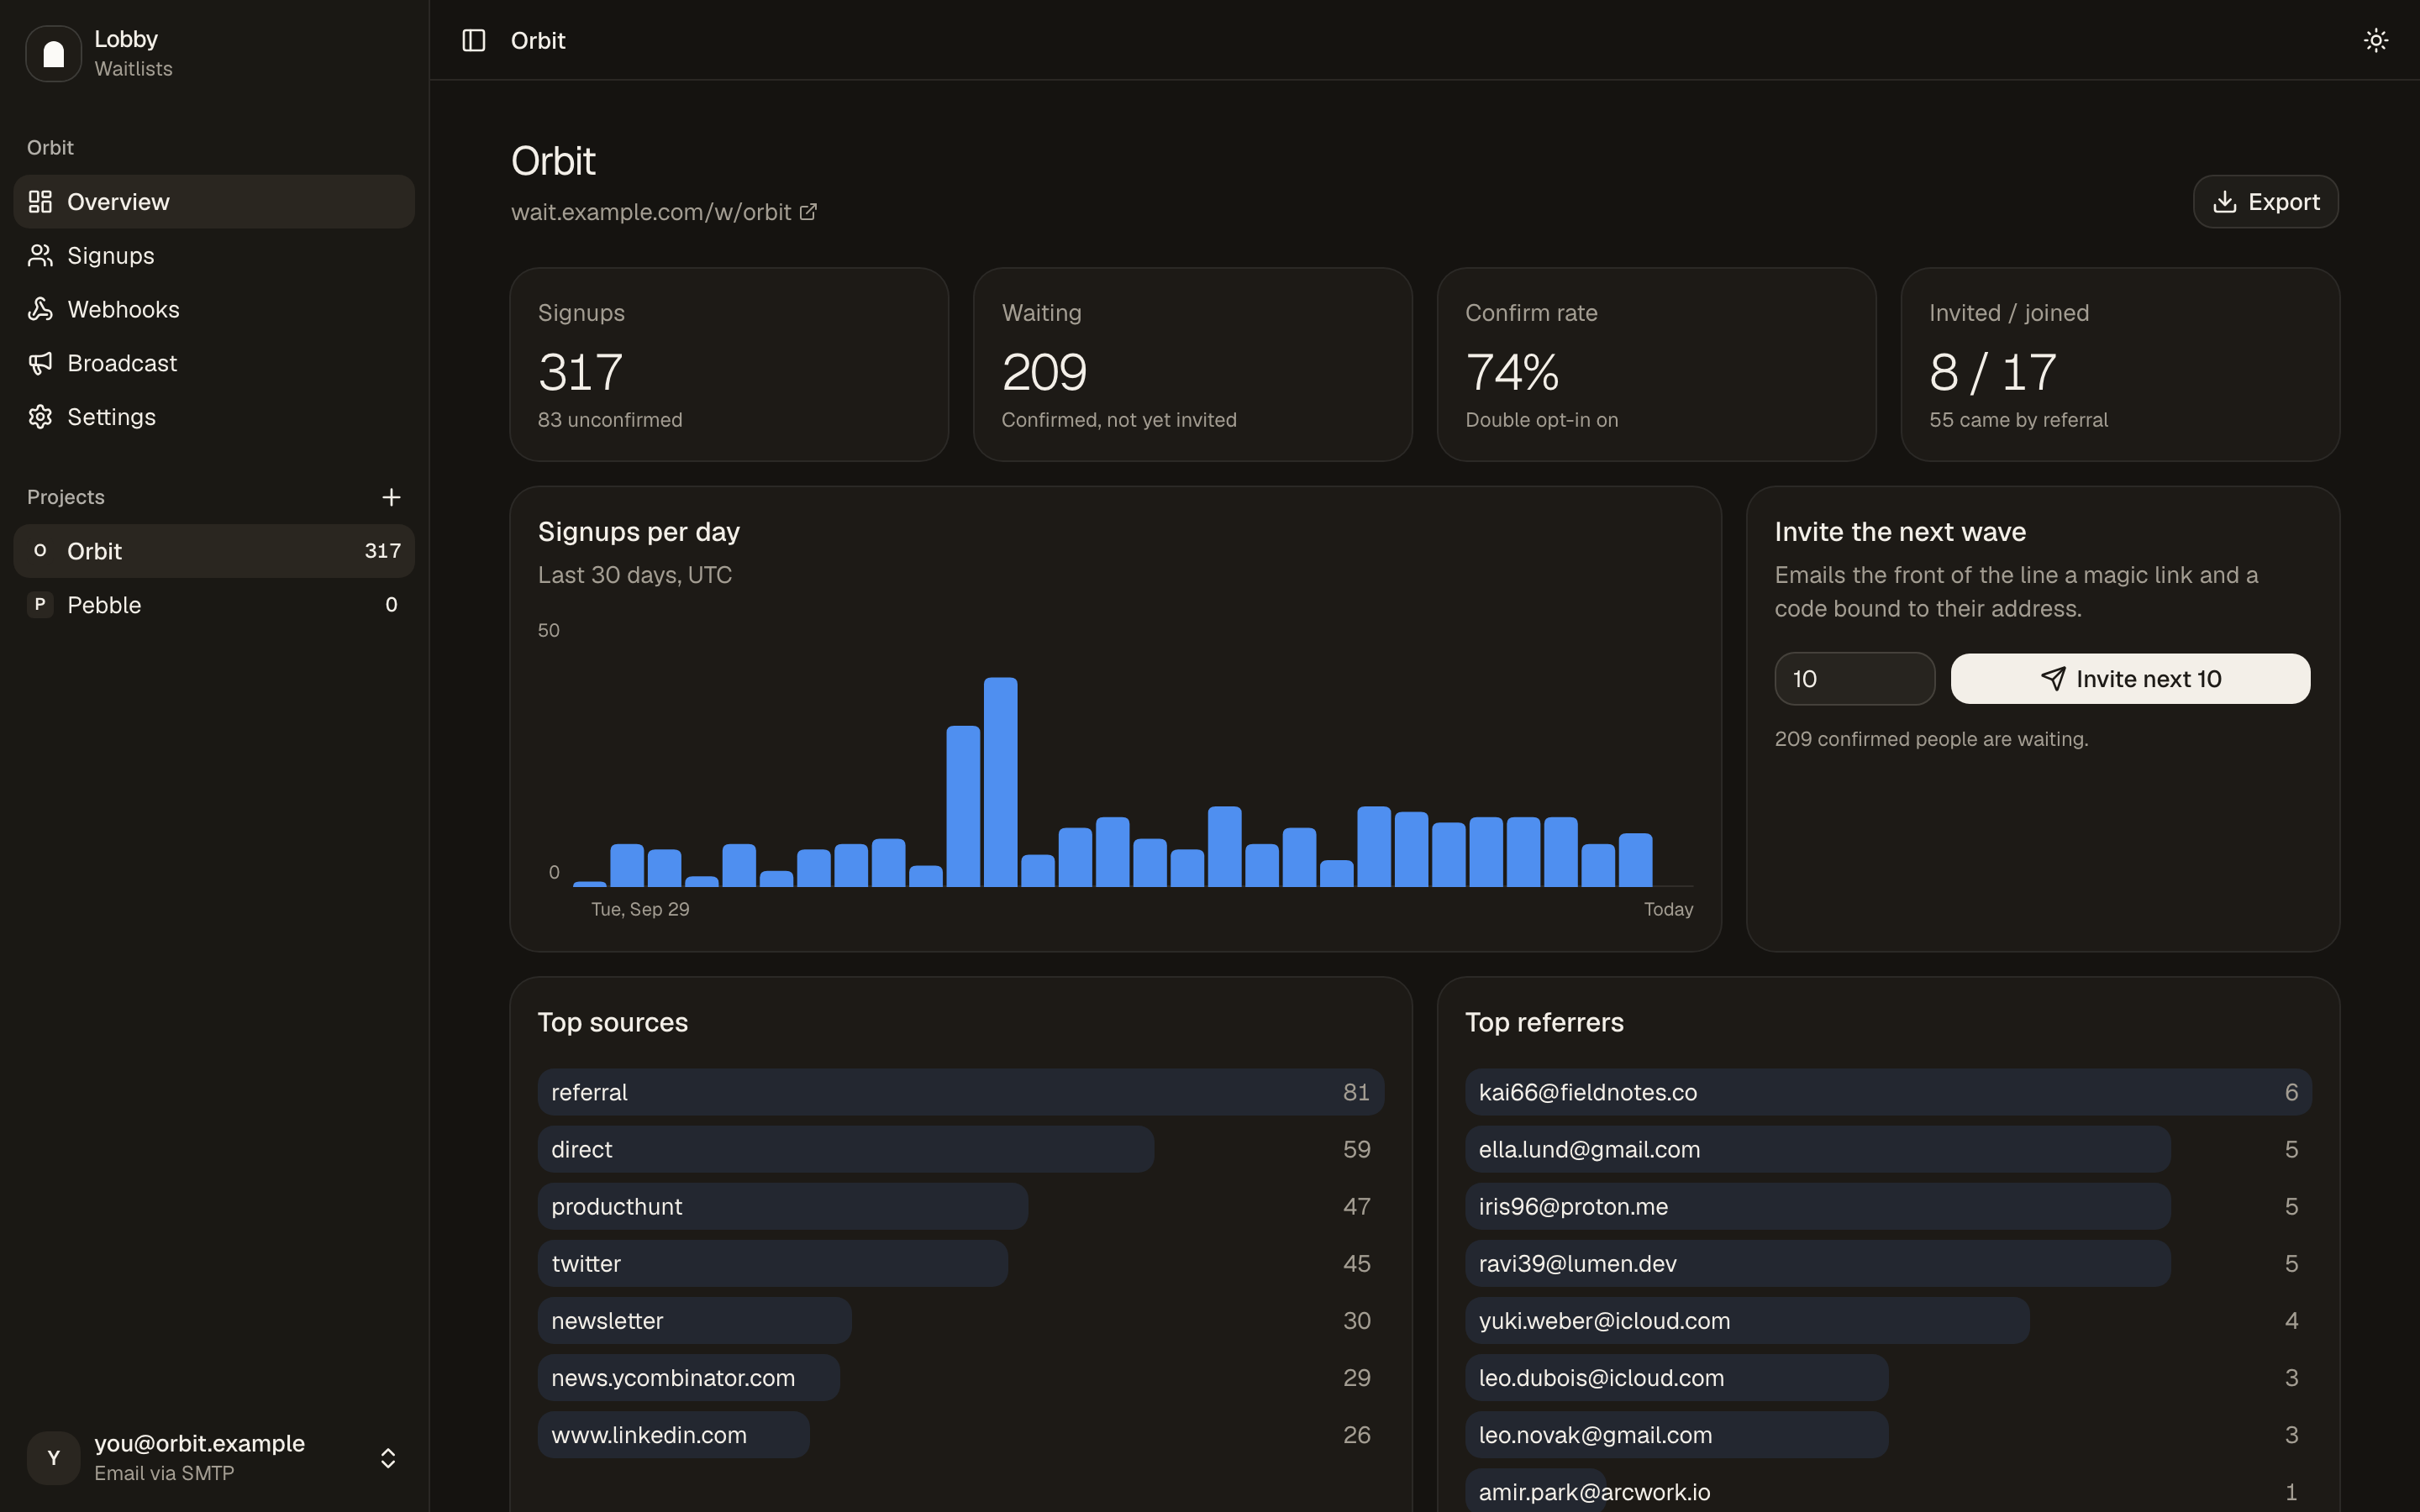2420x1512 pixels.
Task: Click the Confirm rate 74% card
Action: pyautogui.click(x=1656, y=364)
